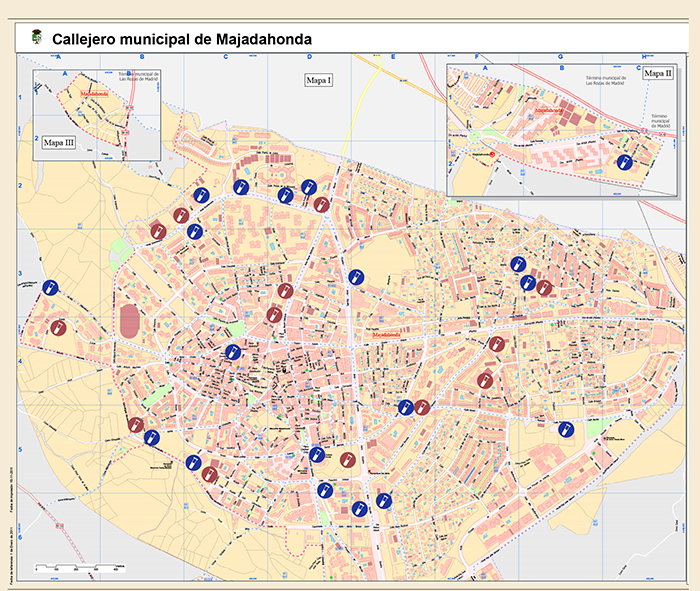Click the 'Majadahonda' label inside Mapa III inset
Viewport: 700px width, 591px height.
tap(94, 94)
